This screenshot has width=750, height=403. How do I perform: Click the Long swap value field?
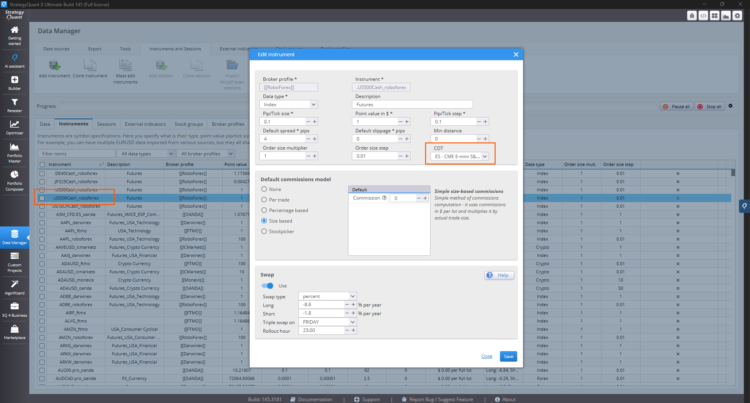pos(321,305)
